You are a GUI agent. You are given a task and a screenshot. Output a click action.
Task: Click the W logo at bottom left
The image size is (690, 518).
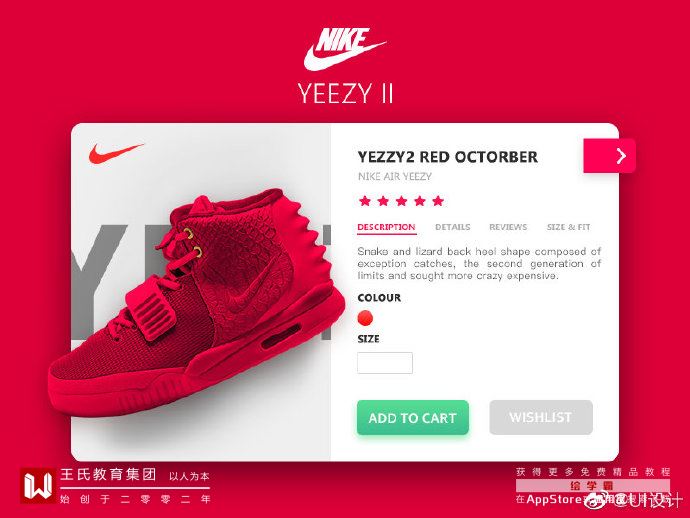coord(38,486)
